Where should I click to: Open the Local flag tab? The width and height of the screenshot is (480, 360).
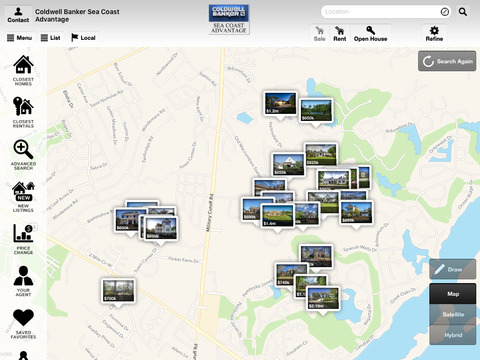point(83,38)
